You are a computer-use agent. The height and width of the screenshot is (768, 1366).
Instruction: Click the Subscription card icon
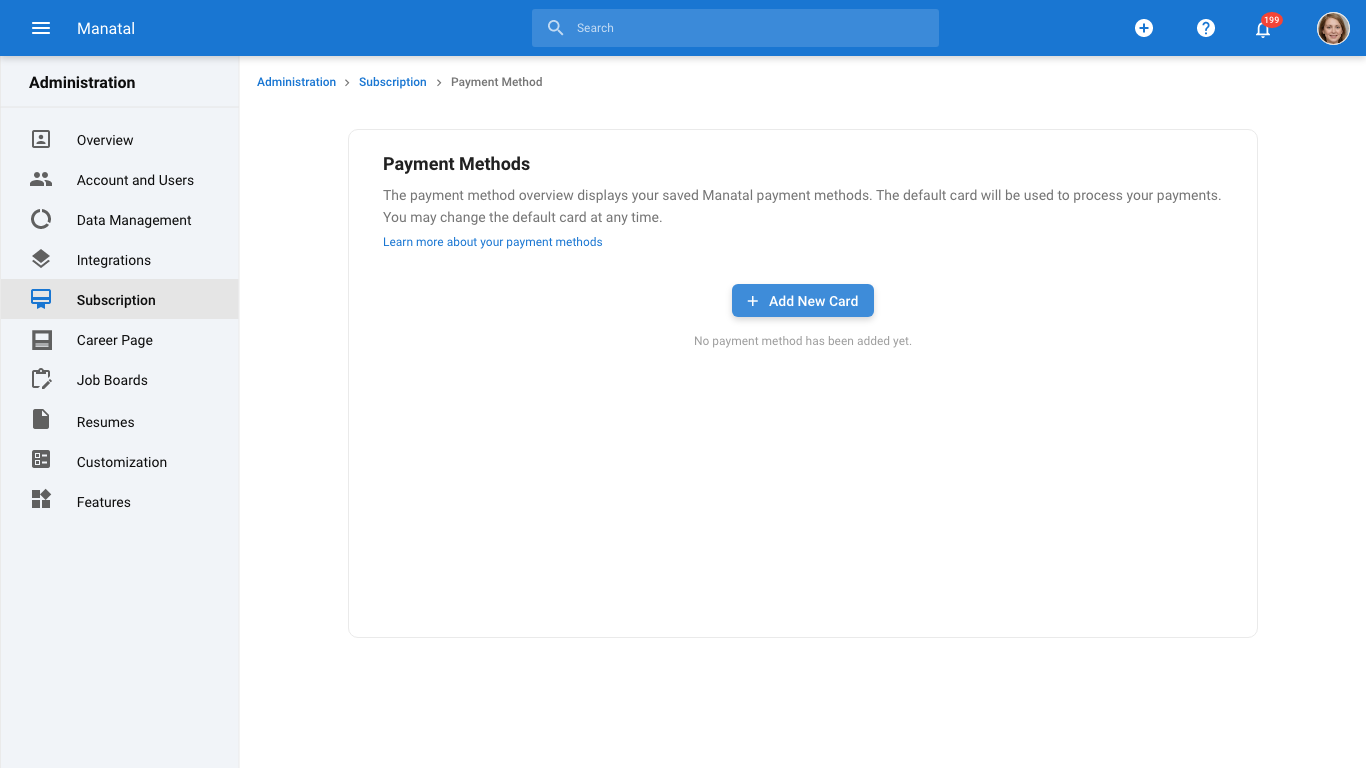point(41,299)
